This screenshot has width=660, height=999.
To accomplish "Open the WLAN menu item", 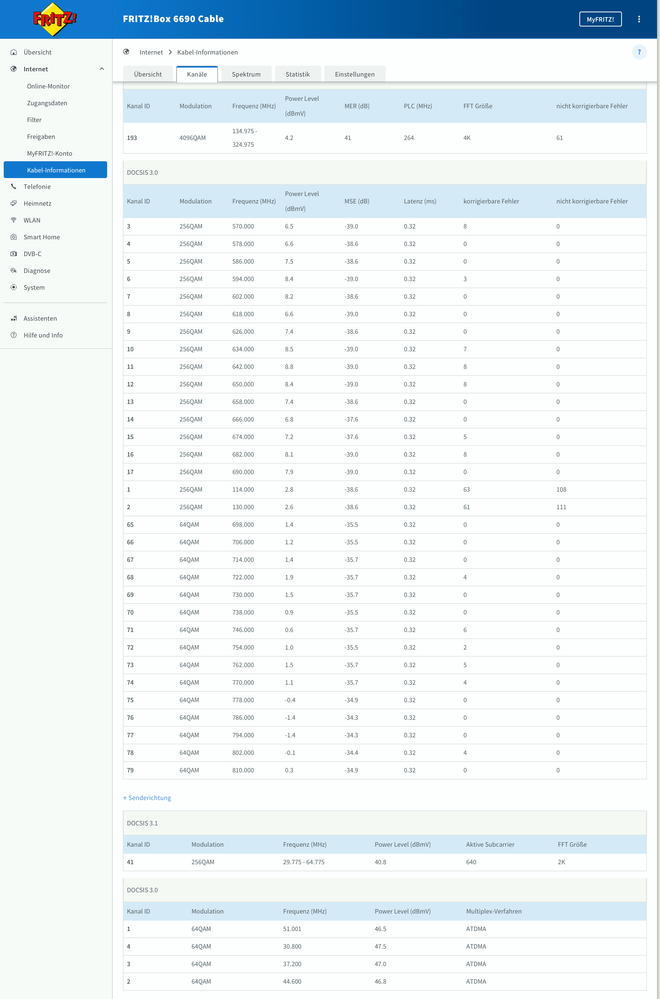I will 32,220.
